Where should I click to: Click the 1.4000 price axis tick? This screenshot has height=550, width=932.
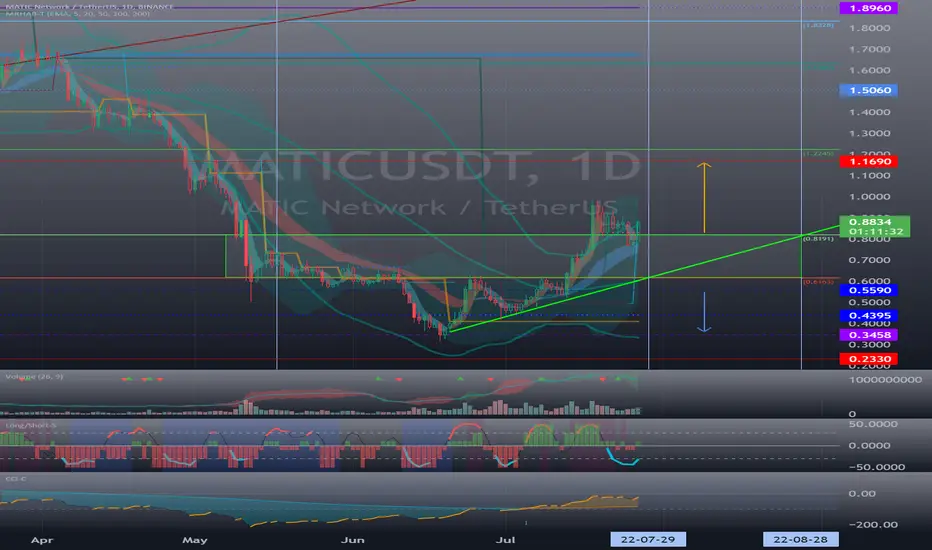coord(870,112)
